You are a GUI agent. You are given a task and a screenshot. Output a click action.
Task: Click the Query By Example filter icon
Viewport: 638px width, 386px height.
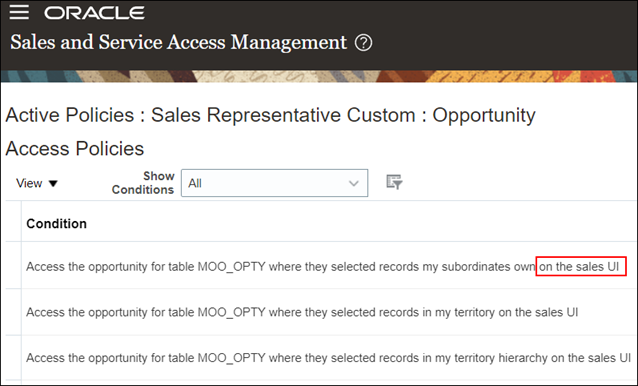click(394, 182)
